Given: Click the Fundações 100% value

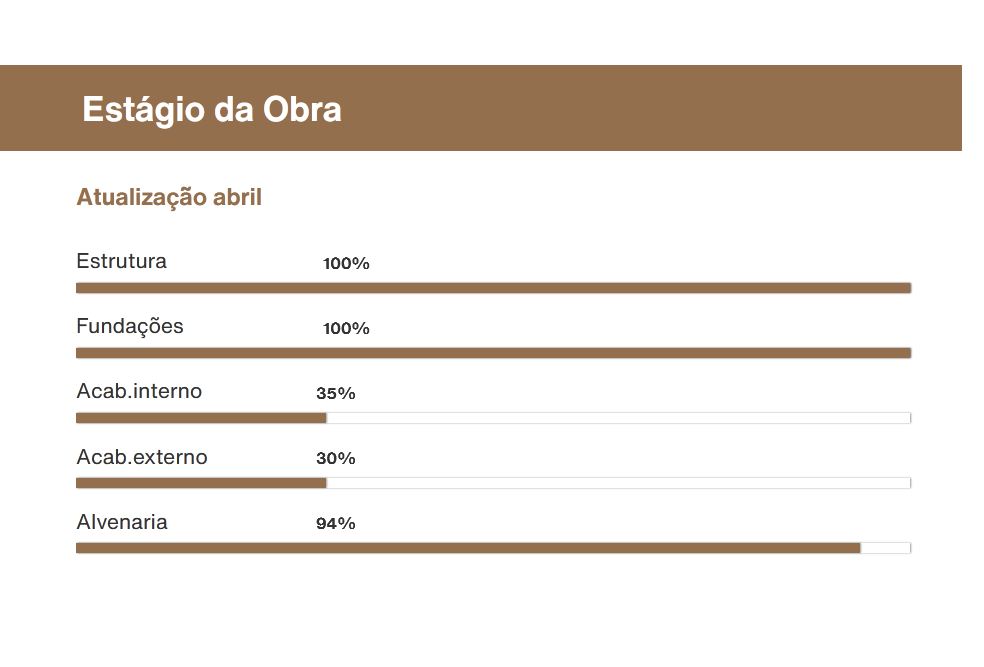Looking at the screenshot, I should (x=346, y=329).
